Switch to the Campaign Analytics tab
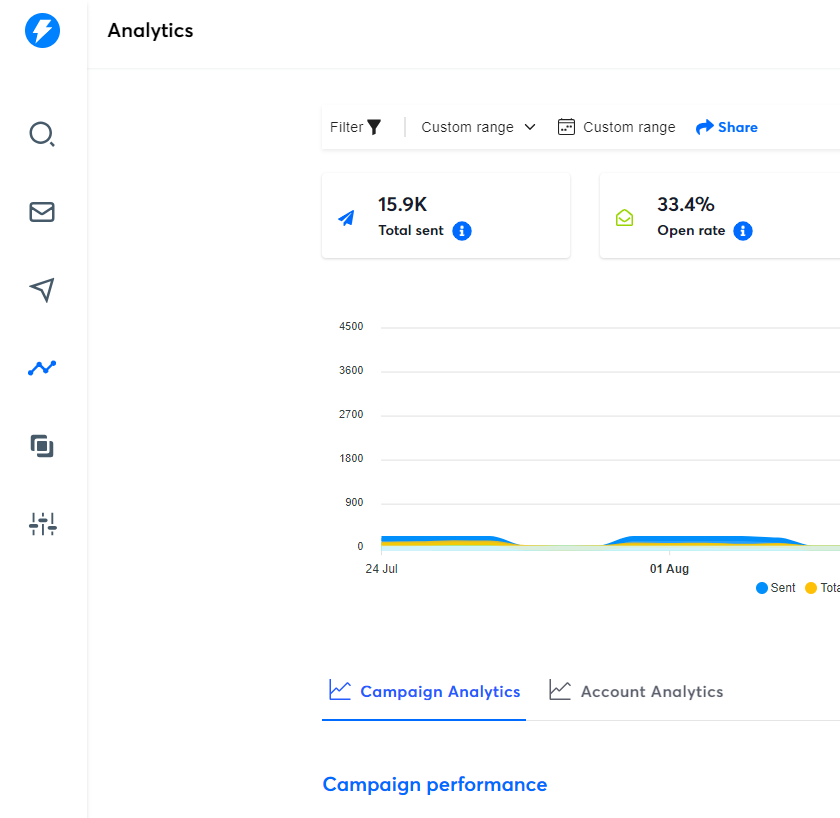The width and height of the screenshot is (840, 818). [425, 691]
